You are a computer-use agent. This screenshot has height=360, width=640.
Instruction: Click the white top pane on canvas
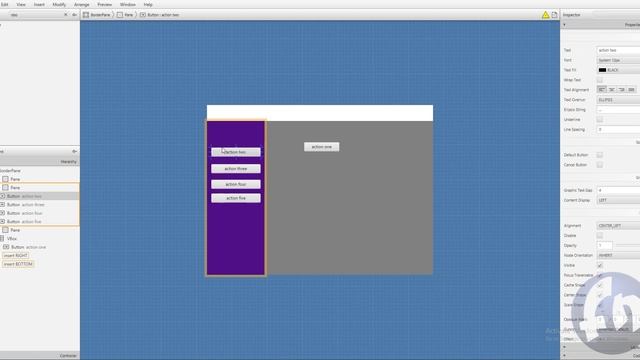320,113
